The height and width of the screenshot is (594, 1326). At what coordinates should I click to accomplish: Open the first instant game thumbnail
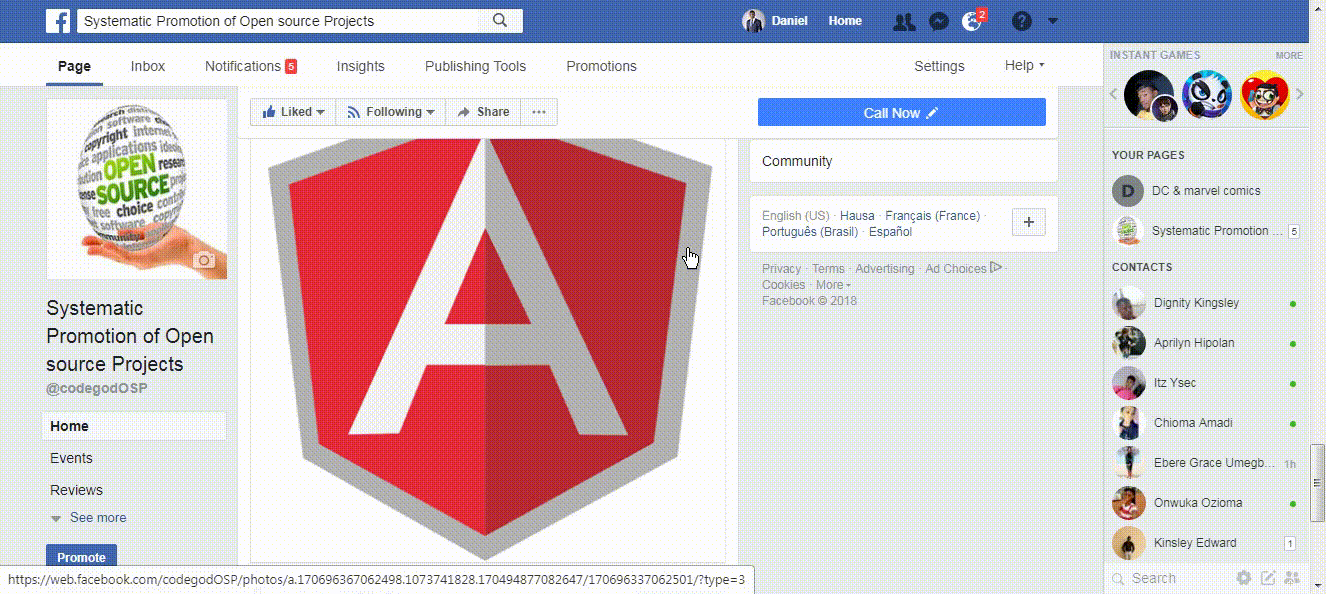[1149, 95]
